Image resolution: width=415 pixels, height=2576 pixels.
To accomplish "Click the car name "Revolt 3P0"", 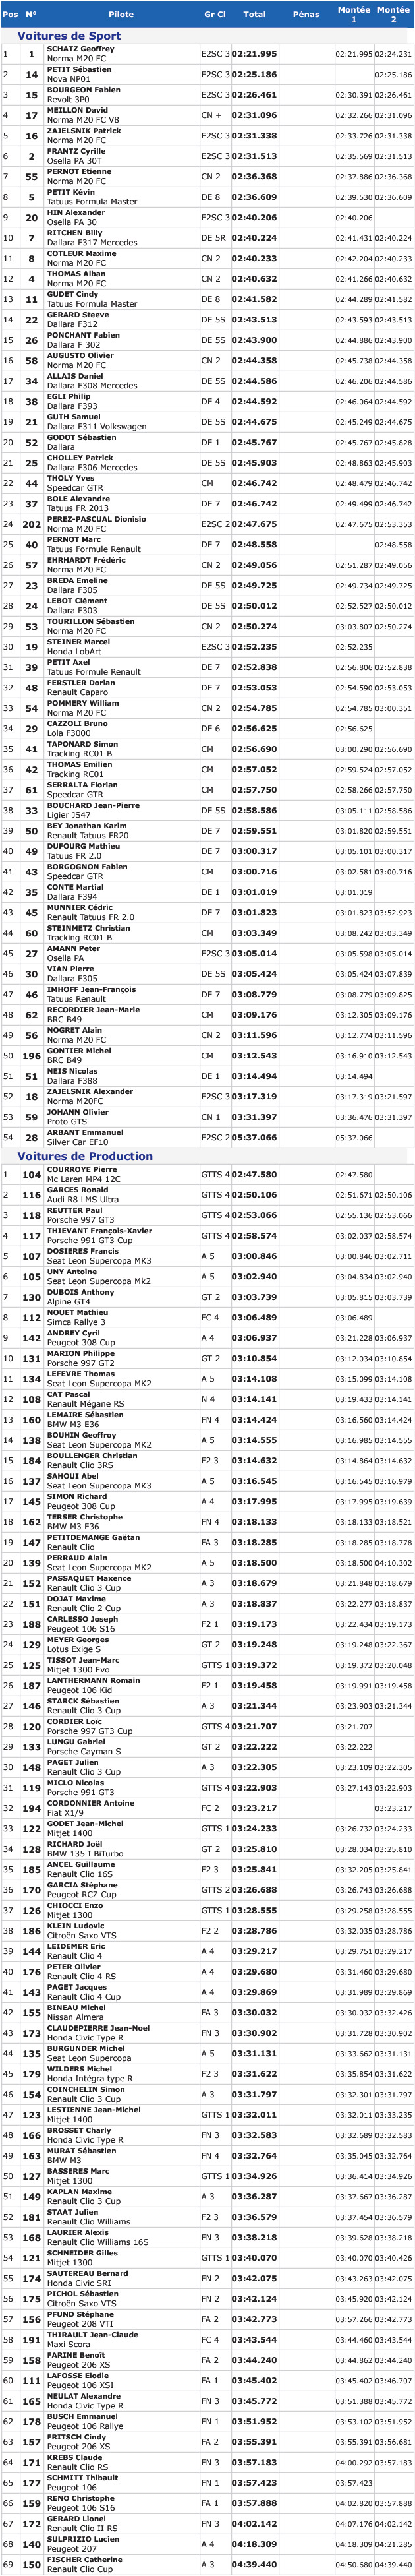I will tap(68, 100).
